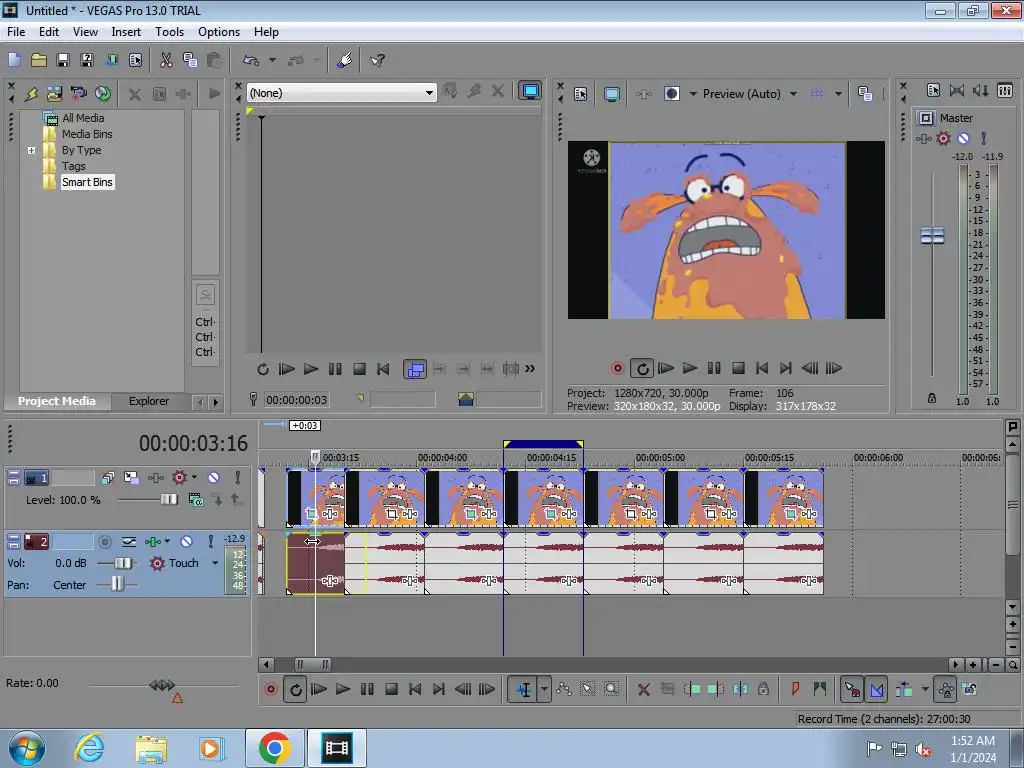
Task: Open Master FX gear icon
Action: coord(943,138)
